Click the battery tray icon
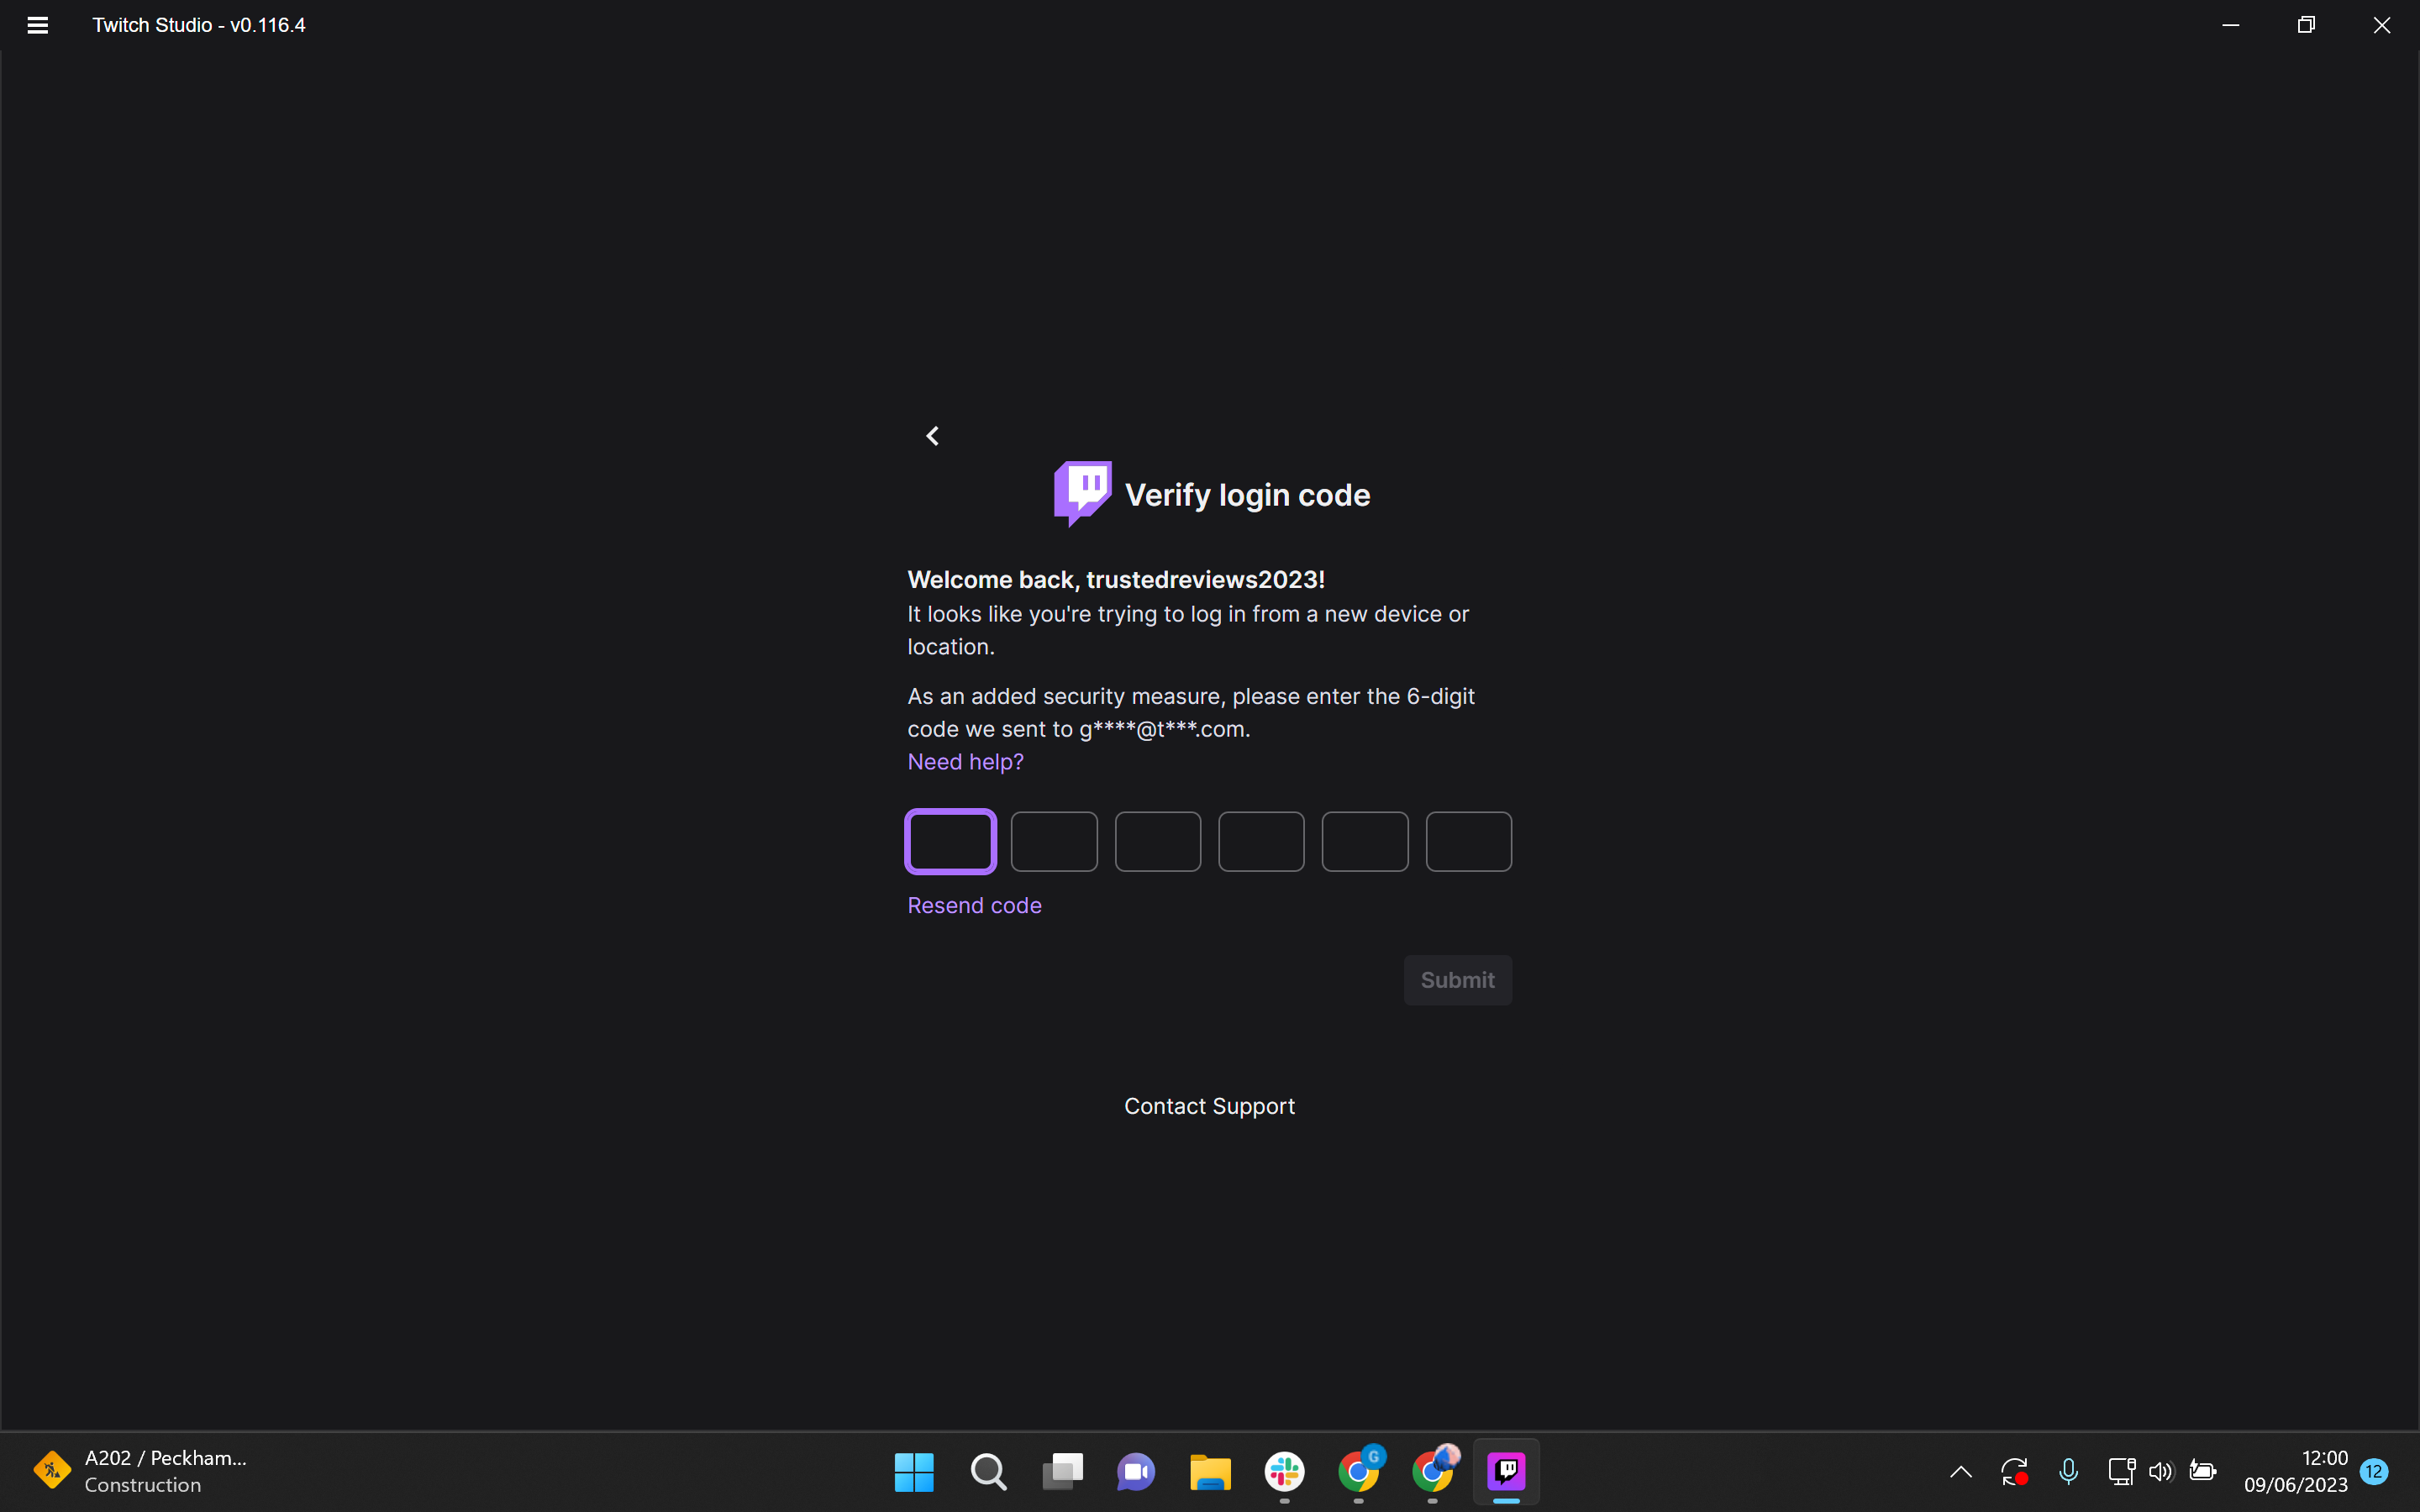 [2203, 1472]
